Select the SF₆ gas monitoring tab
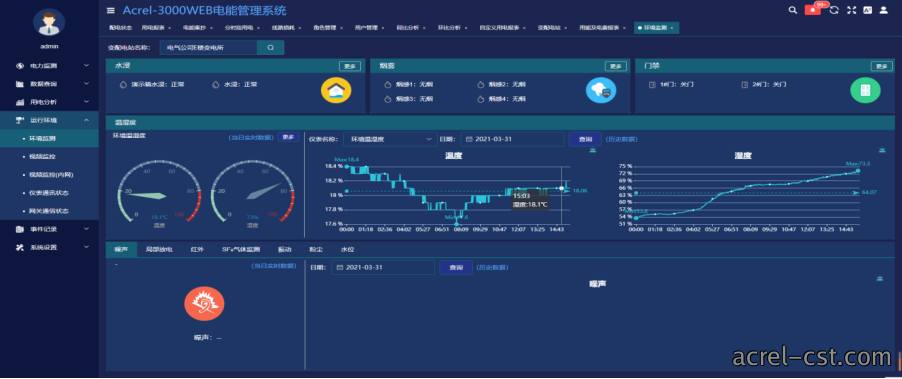902x379 pixels. (x=241, y=250)
